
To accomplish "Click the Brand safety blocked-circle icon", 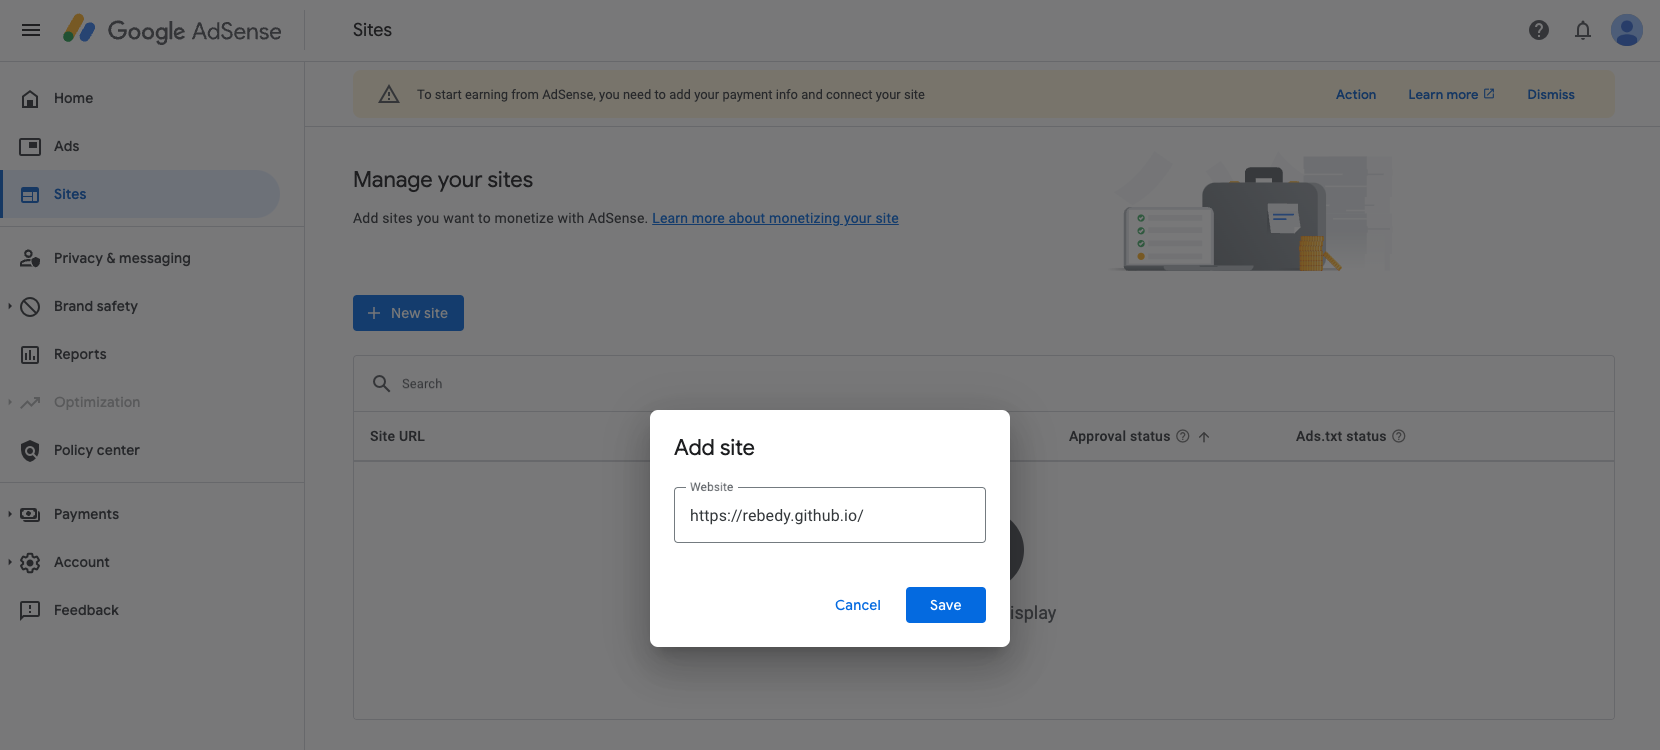I will [30, 306].
